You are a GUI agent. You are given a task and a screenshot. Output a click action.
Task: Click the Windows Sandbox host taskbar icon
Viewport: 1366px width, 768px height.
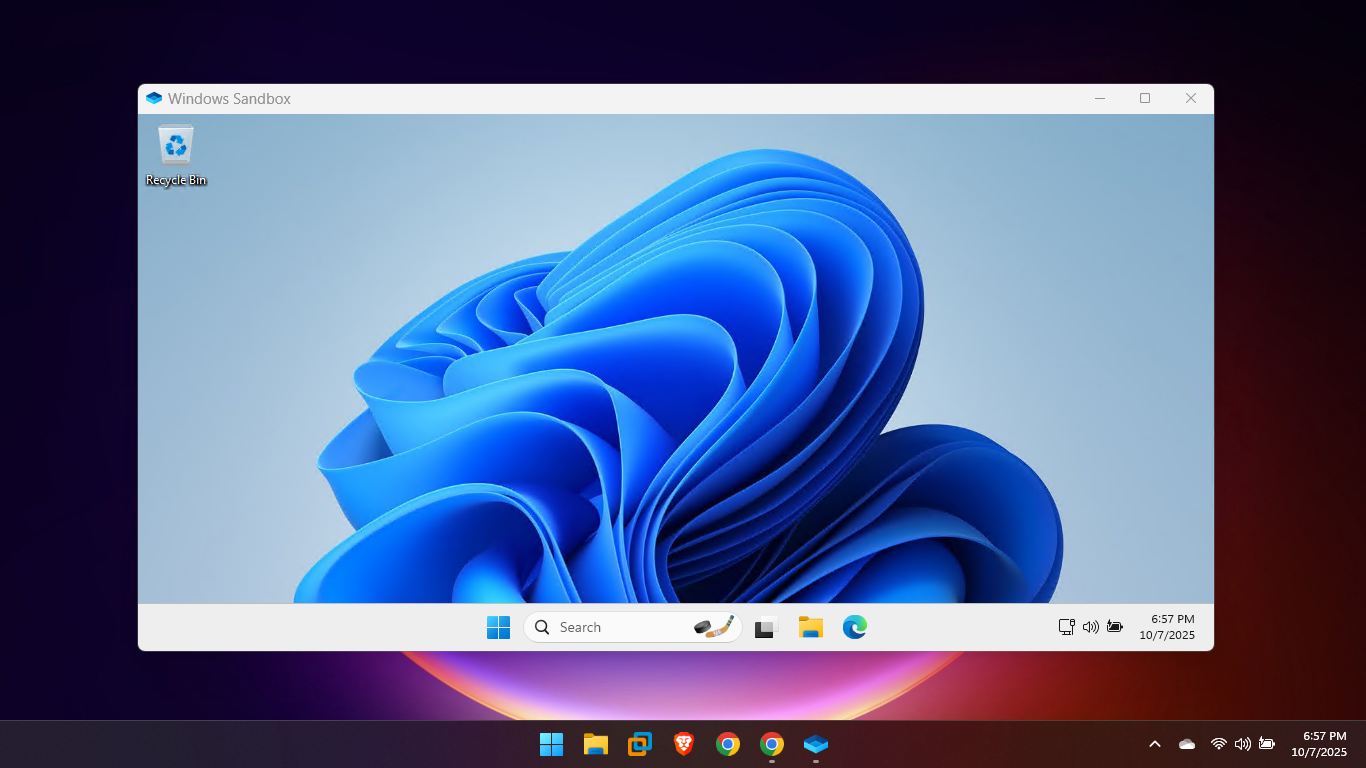point(816,744)
